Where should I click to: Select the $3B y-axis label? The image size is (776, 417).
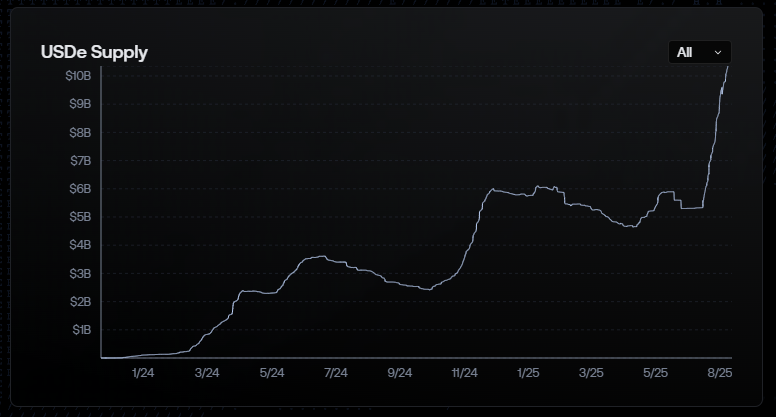pos(79,273)
